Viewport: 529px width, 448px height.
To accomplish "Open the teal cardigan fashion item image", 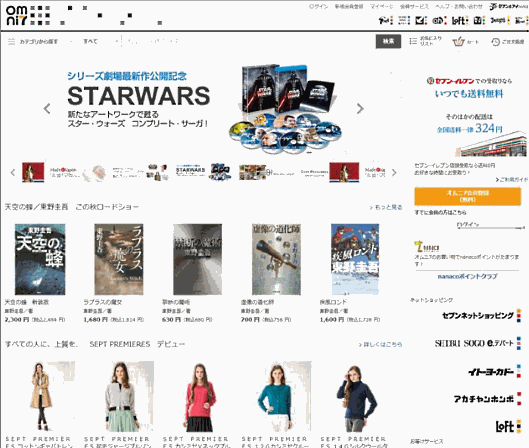I will pyautogui.click(x=277, y=396).
